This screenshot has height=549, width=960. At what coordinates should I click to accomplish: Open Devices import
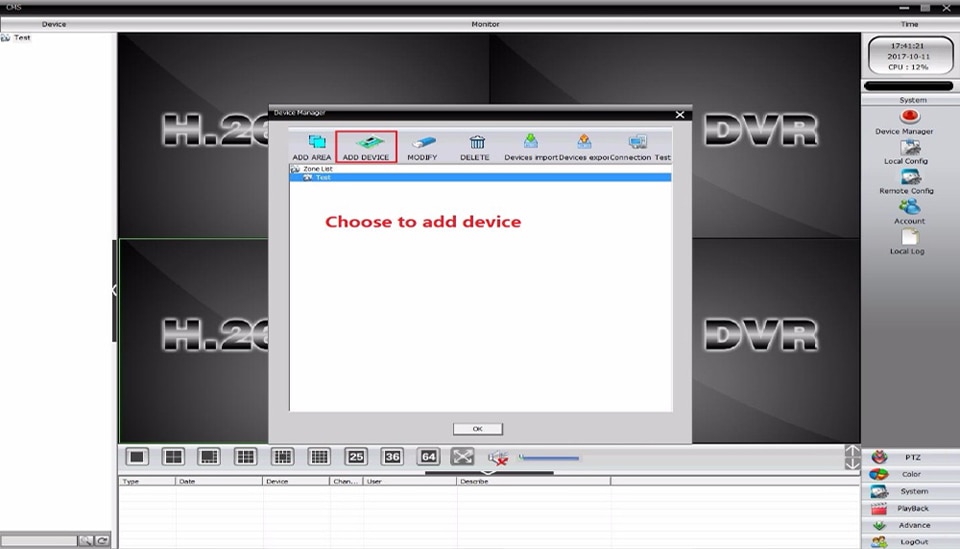click(531, 147)
